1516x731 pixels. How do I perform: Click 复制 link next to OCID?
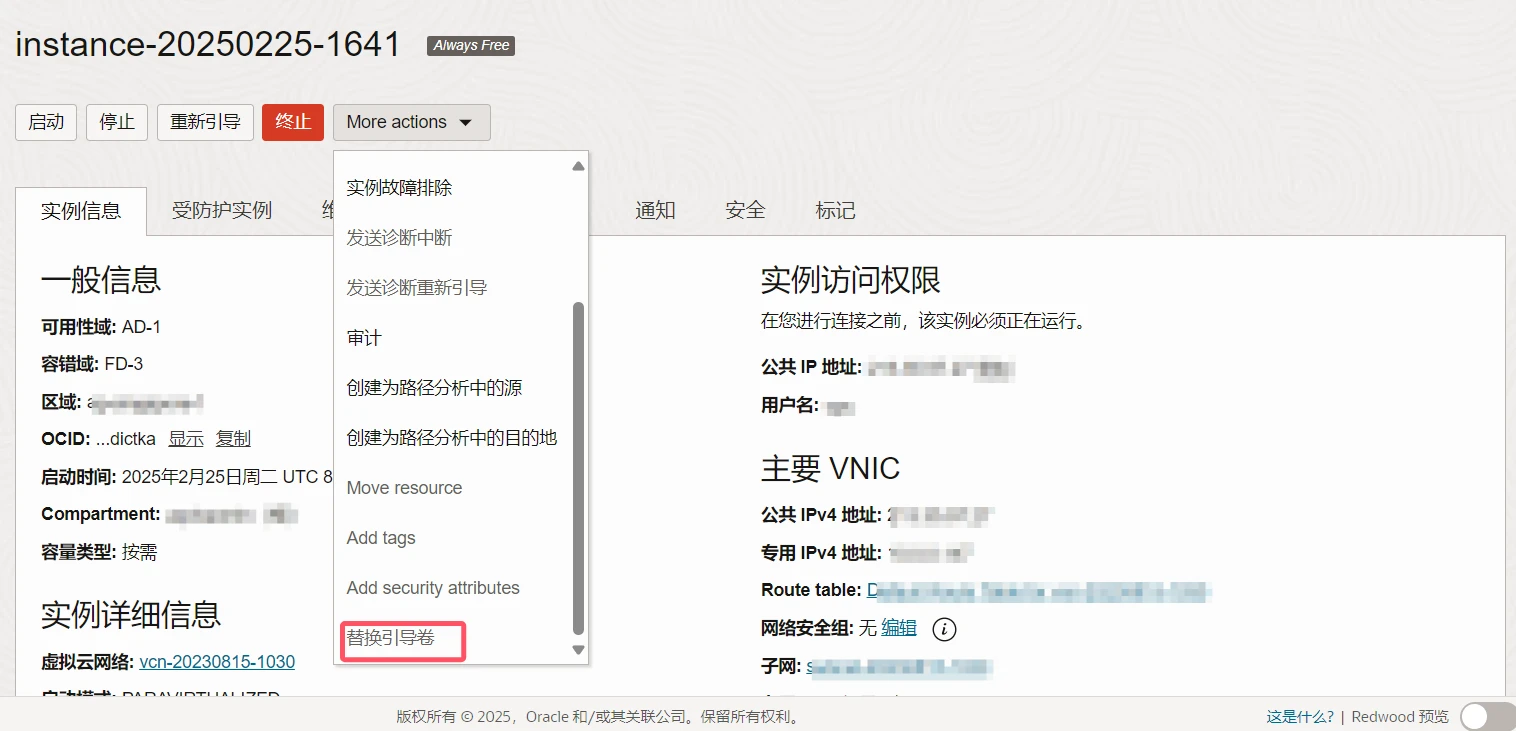(233, 439)
